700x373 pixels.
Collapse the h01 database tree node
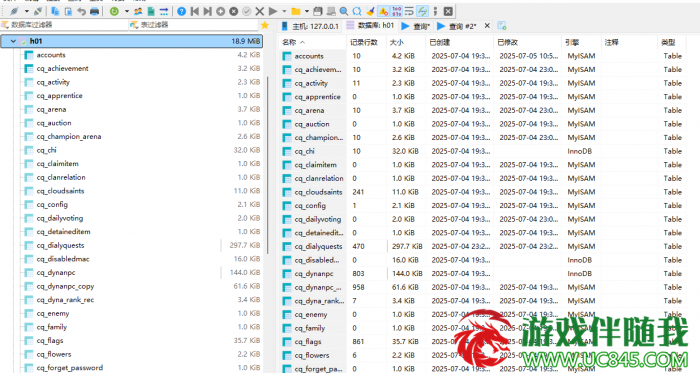coord(13,41)
